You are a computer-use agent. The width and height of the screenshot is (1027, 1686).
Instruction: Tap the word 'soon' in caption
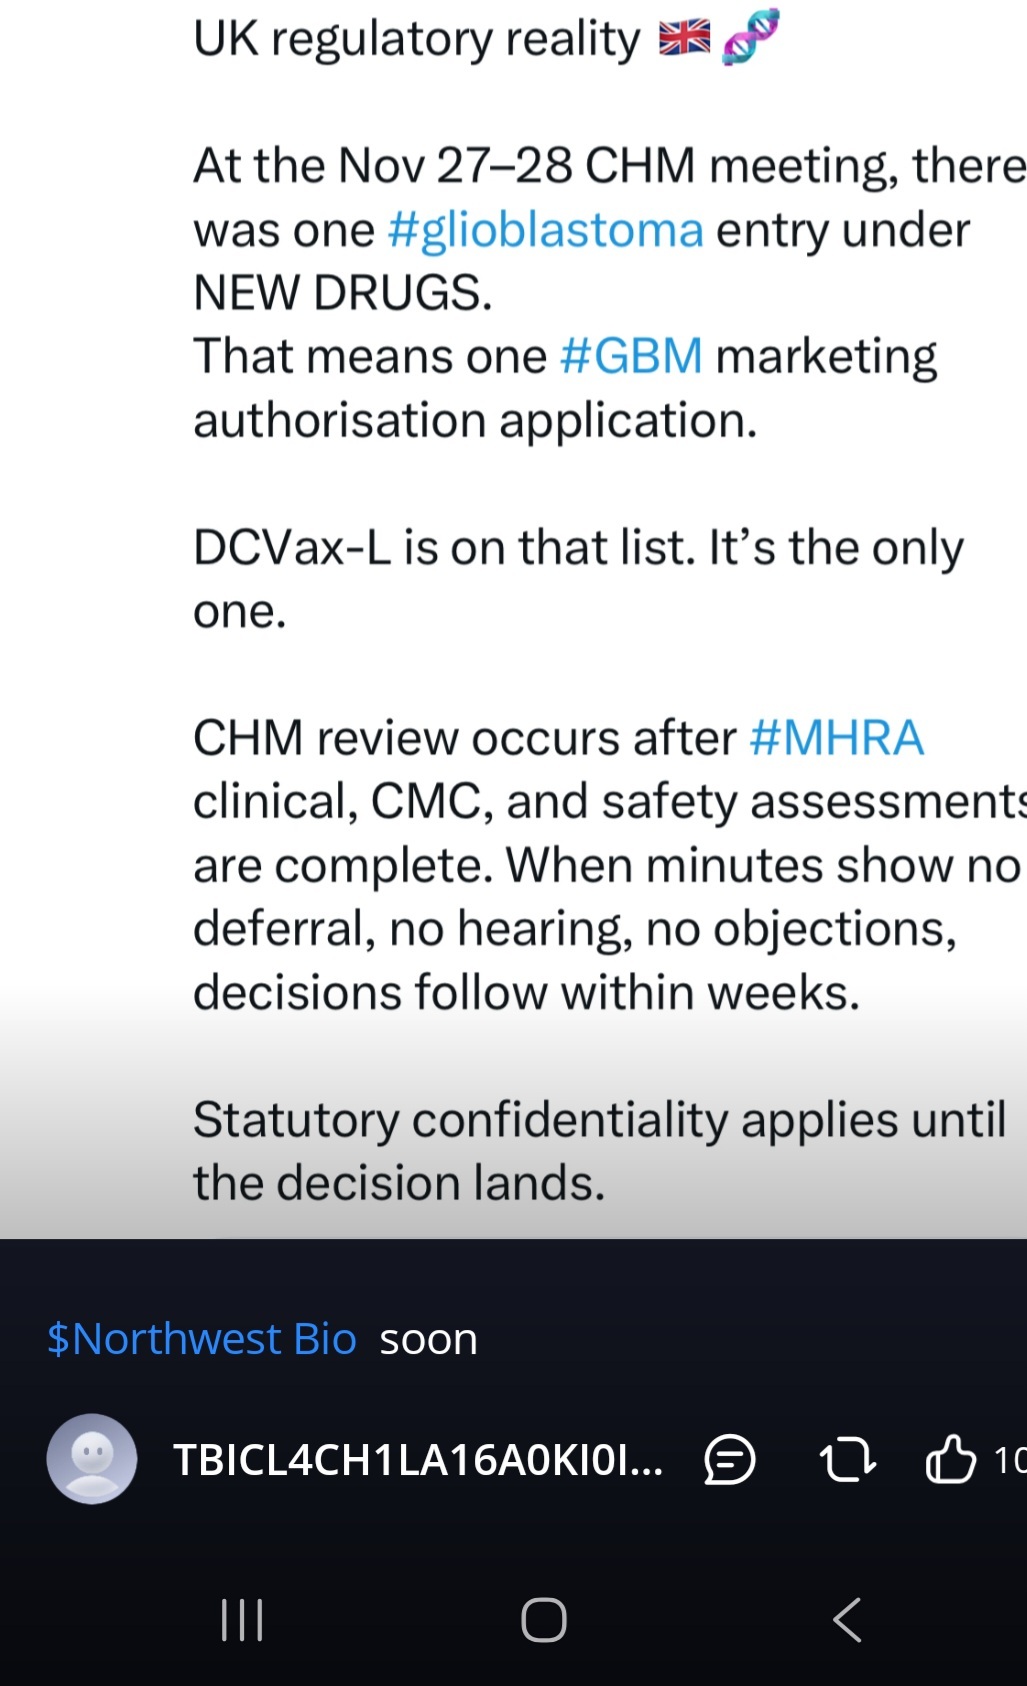tap(428, 1339)
